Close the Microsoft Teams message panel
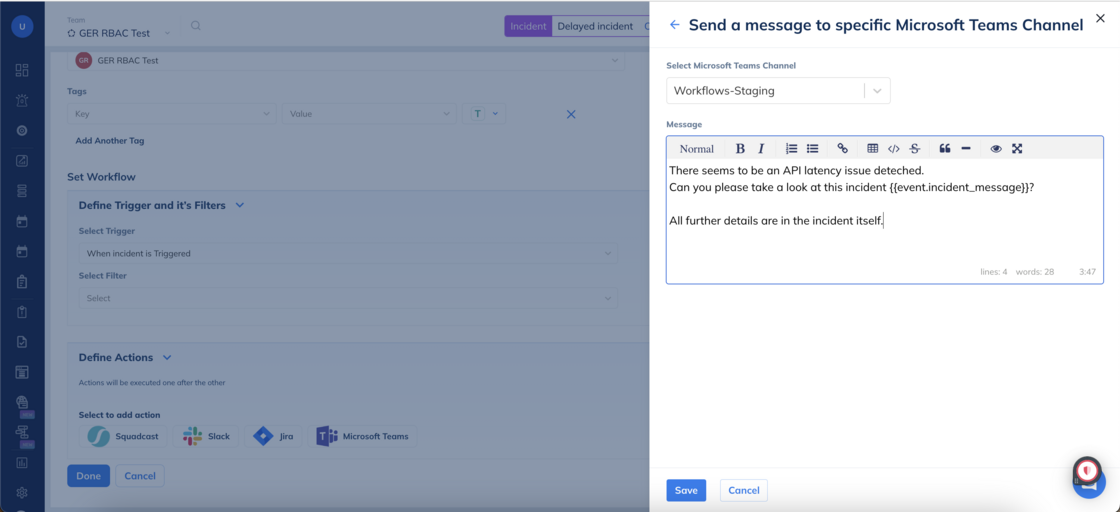Image resolution: width=1120 pixels, height=512 pixels. pyautogui.click(x=1100, y=19)
